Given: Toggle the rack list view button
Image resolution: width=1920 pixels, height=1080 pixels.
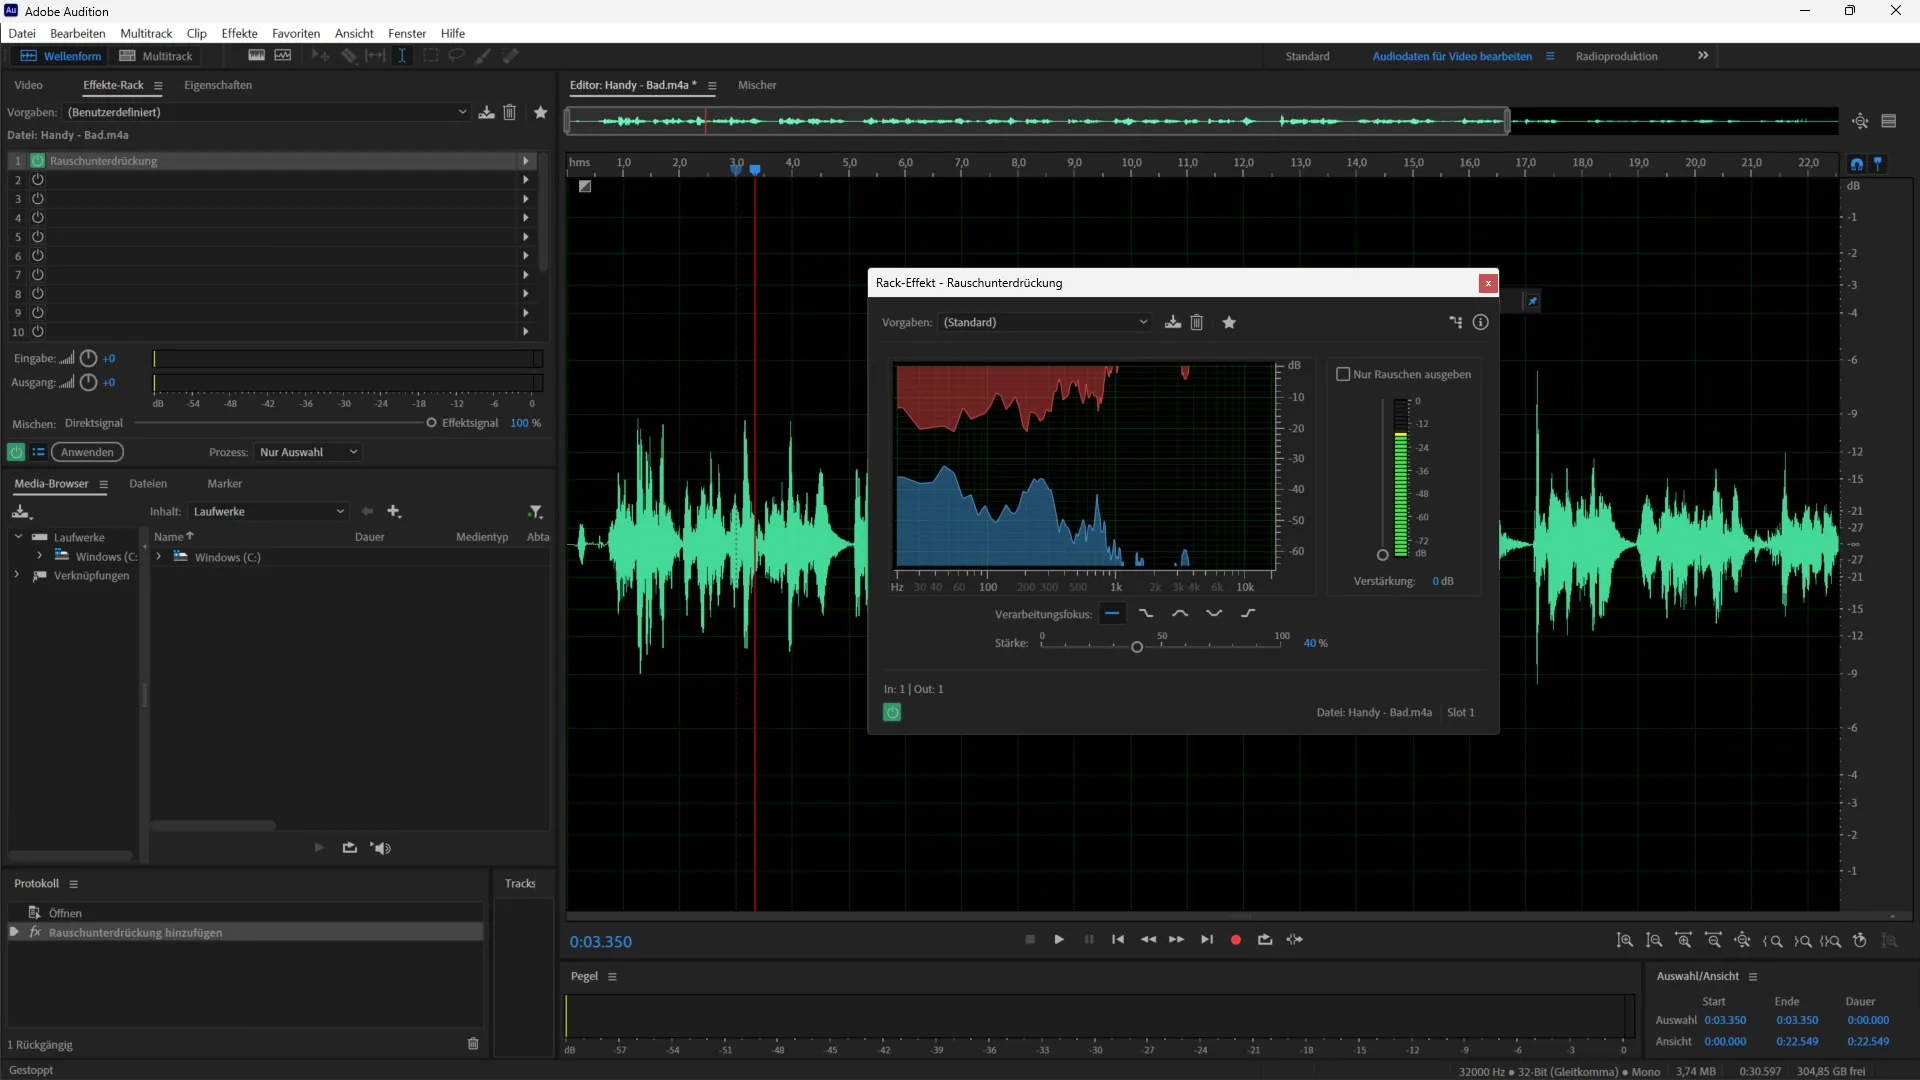Looking at the screenshot, I should 38,452.
